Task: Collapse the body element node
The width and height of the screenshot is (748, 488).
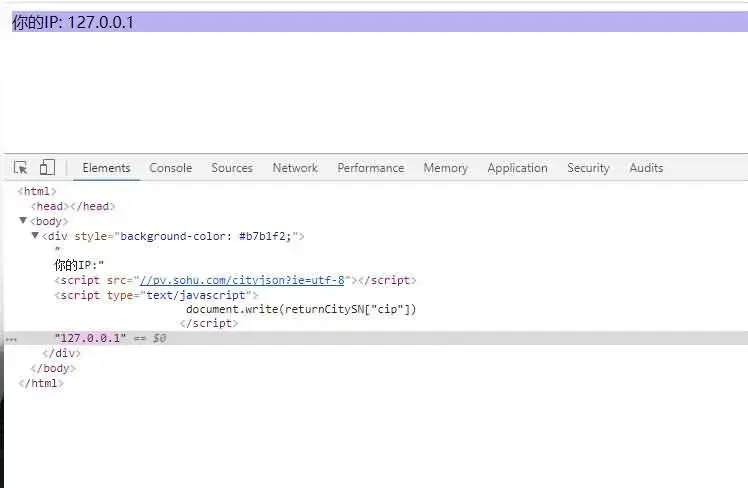Action: (22, 220)
